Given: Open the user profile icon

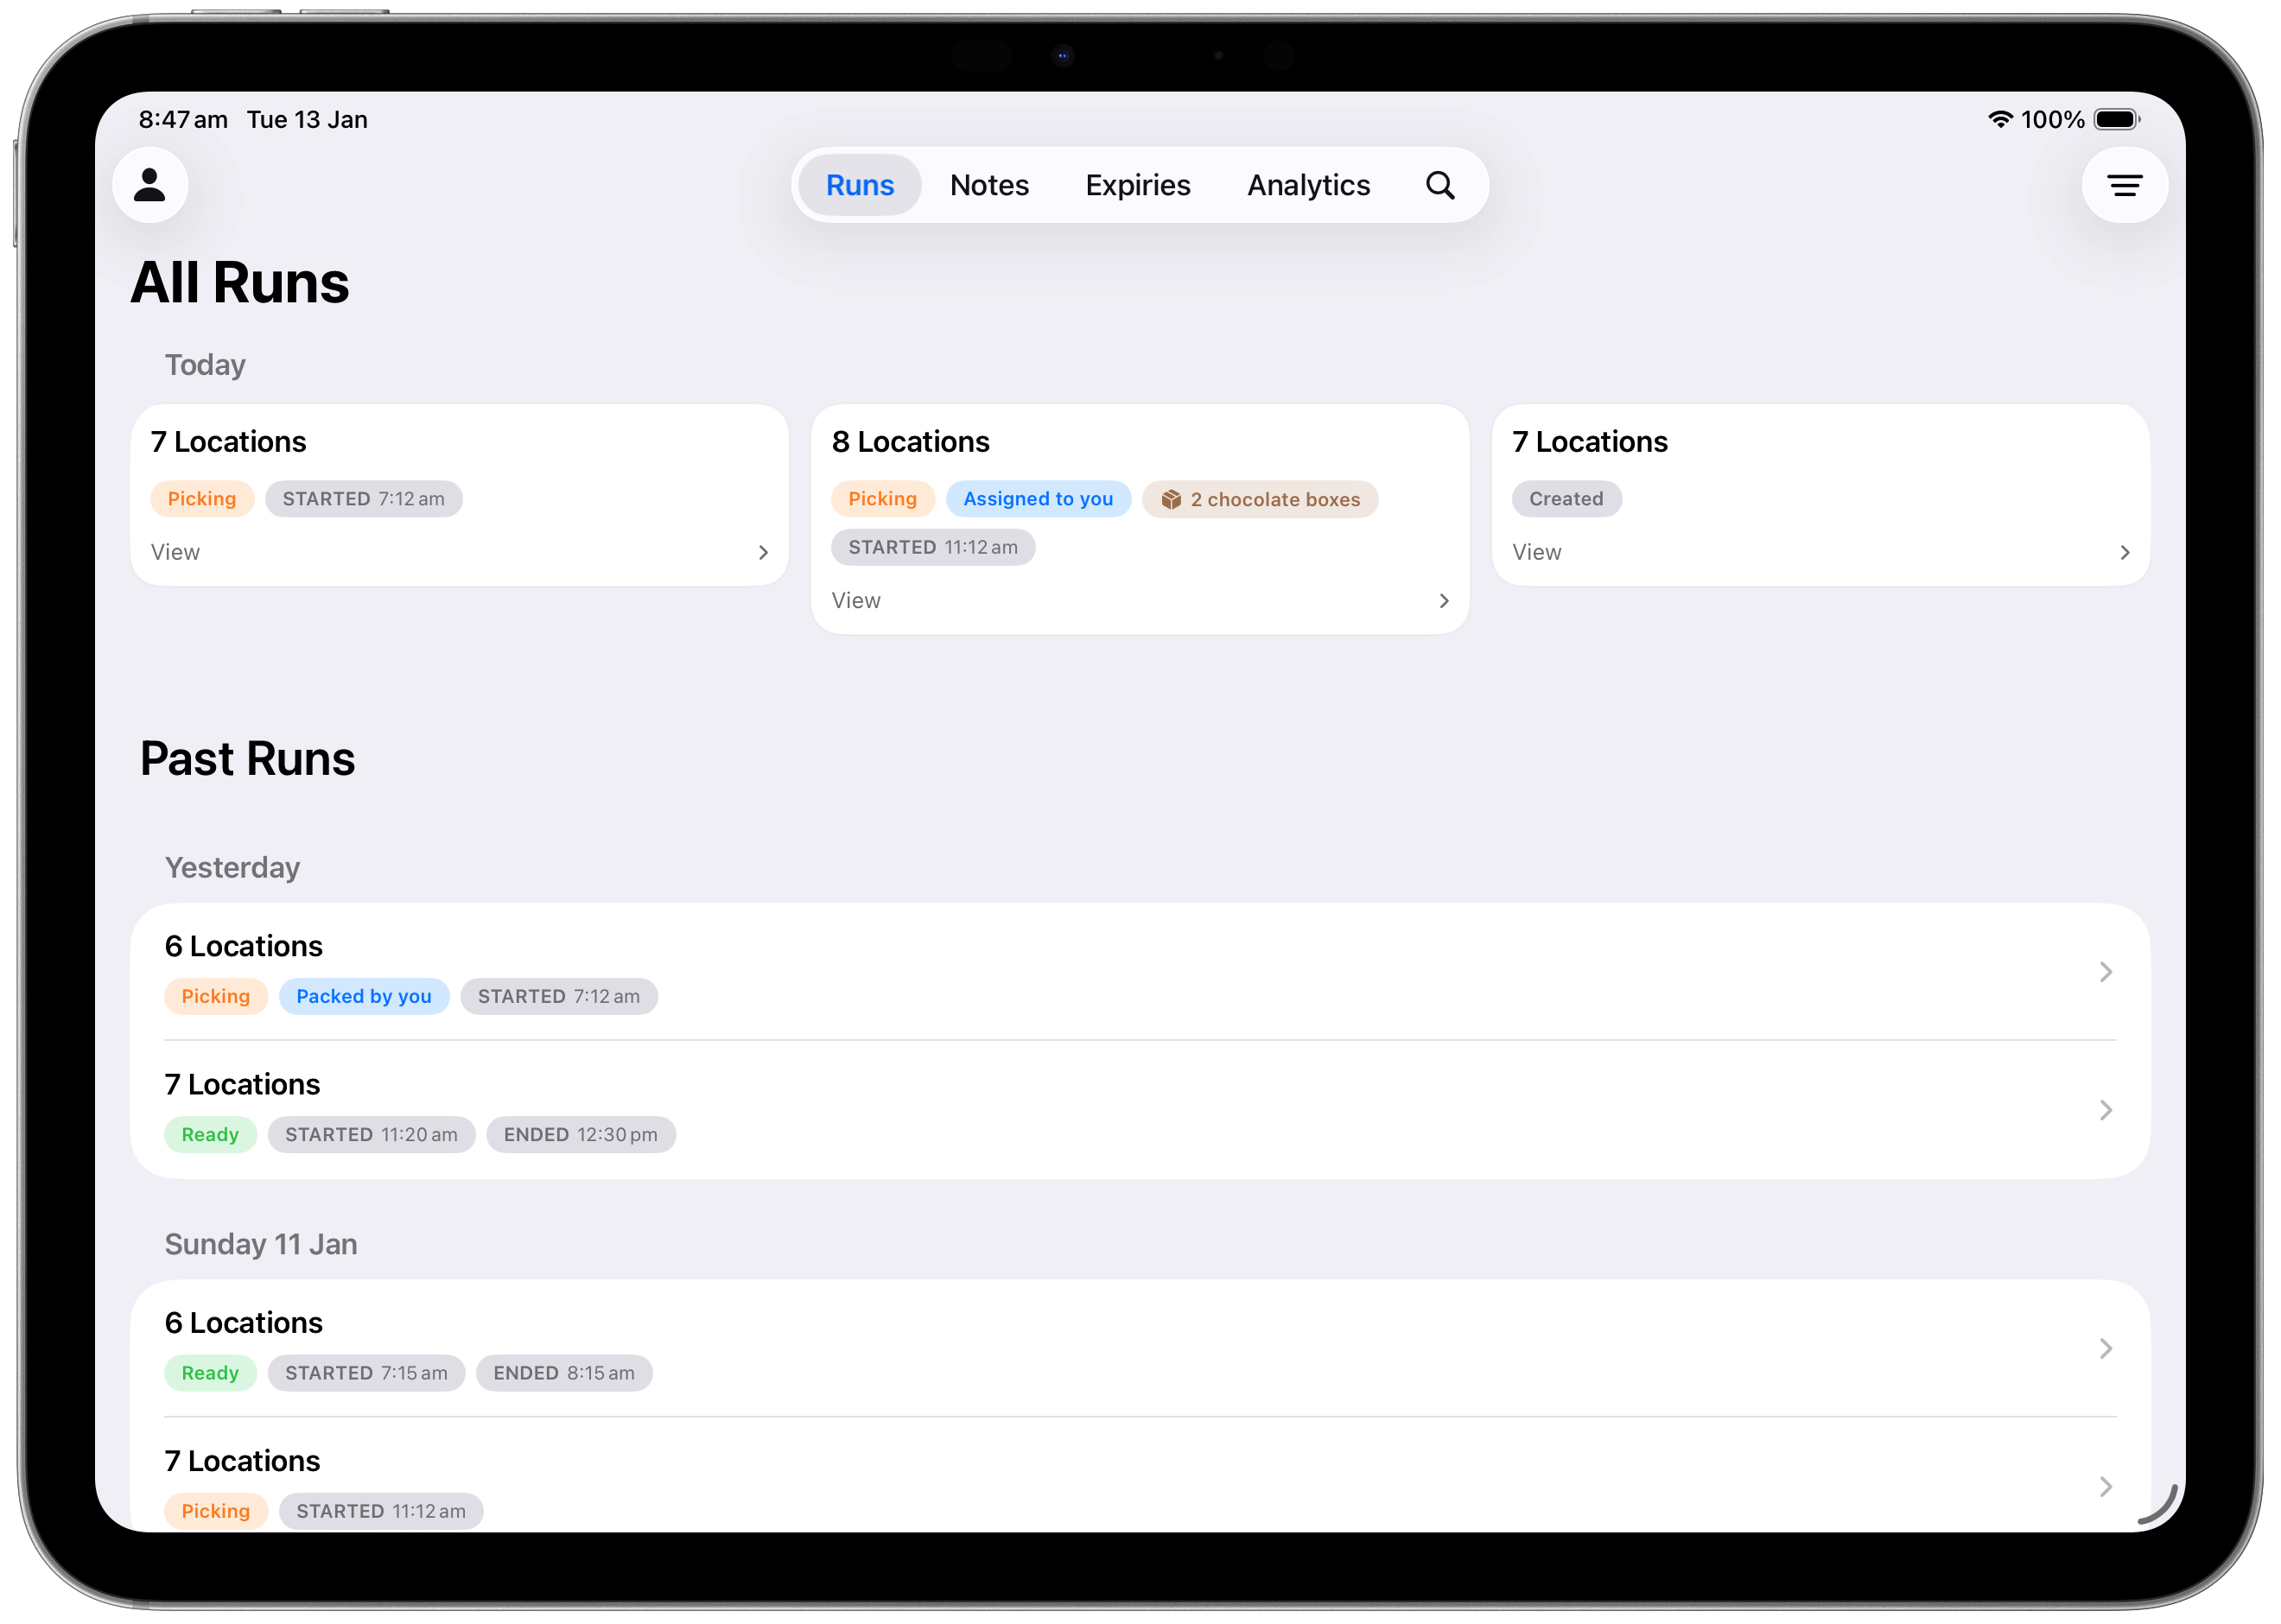Looking at the screenshot, I should pos(150,185).
